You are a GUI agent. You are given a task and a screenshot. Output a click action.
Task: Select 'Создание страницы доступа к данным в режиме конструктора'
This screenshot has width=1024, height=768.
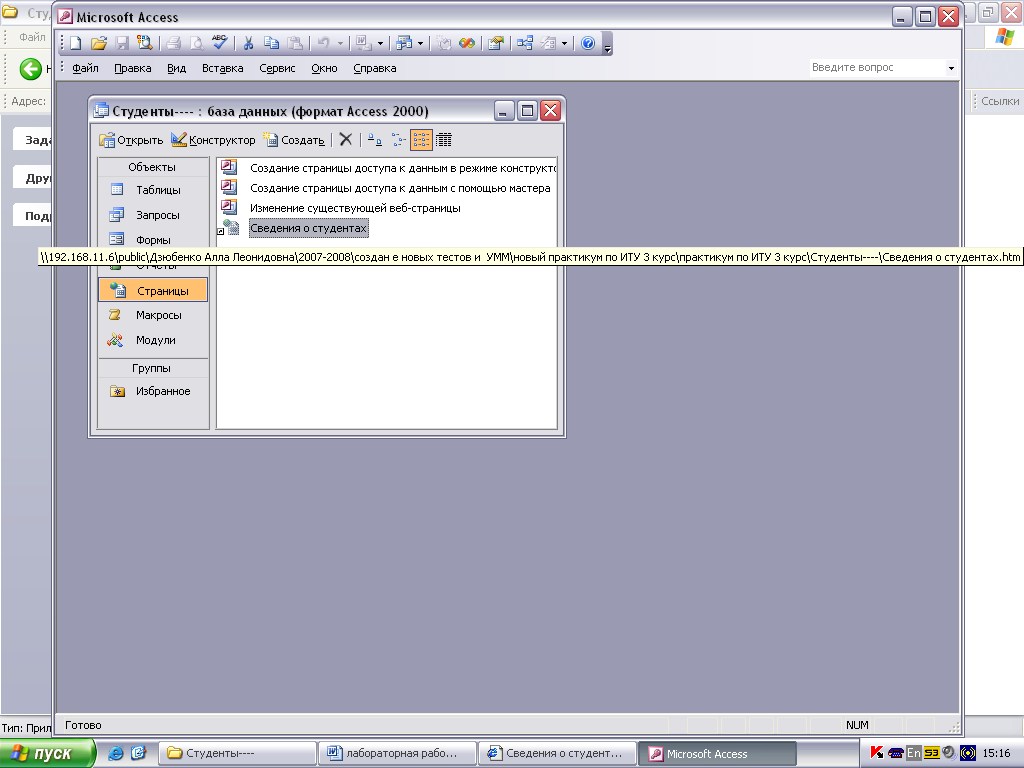point(389,168)
